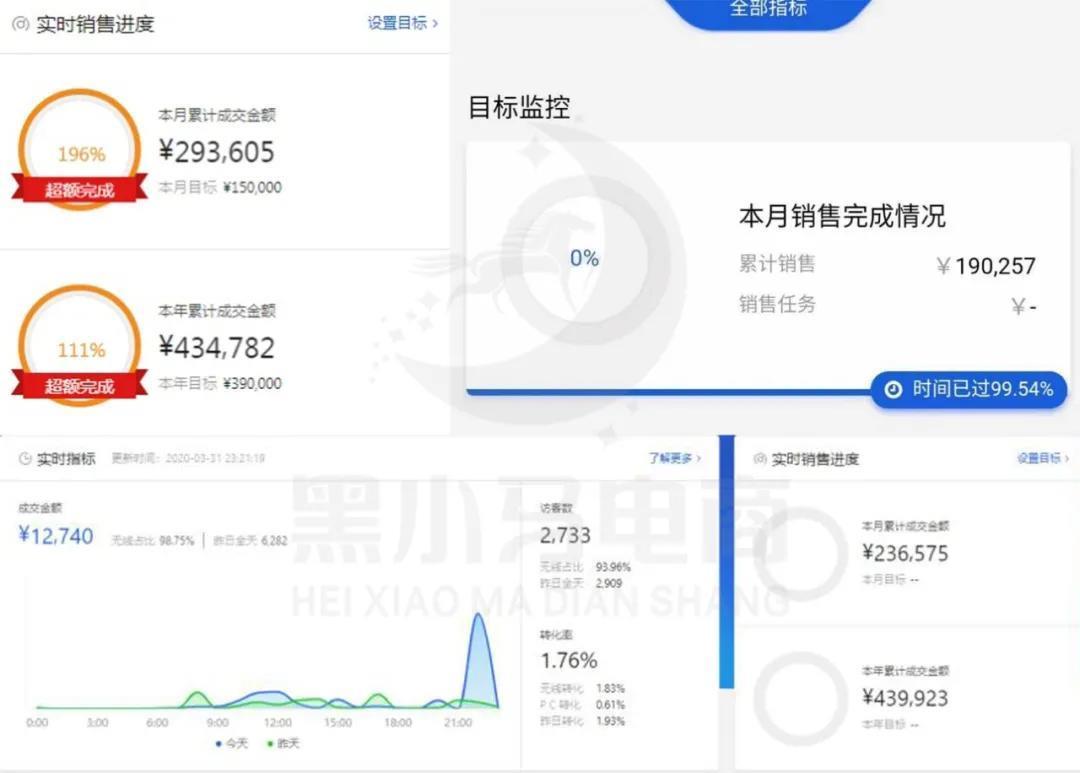1080x773 pixels.
Task: Toggle the 昨天 series in chart legend
Action: [283, 743]
